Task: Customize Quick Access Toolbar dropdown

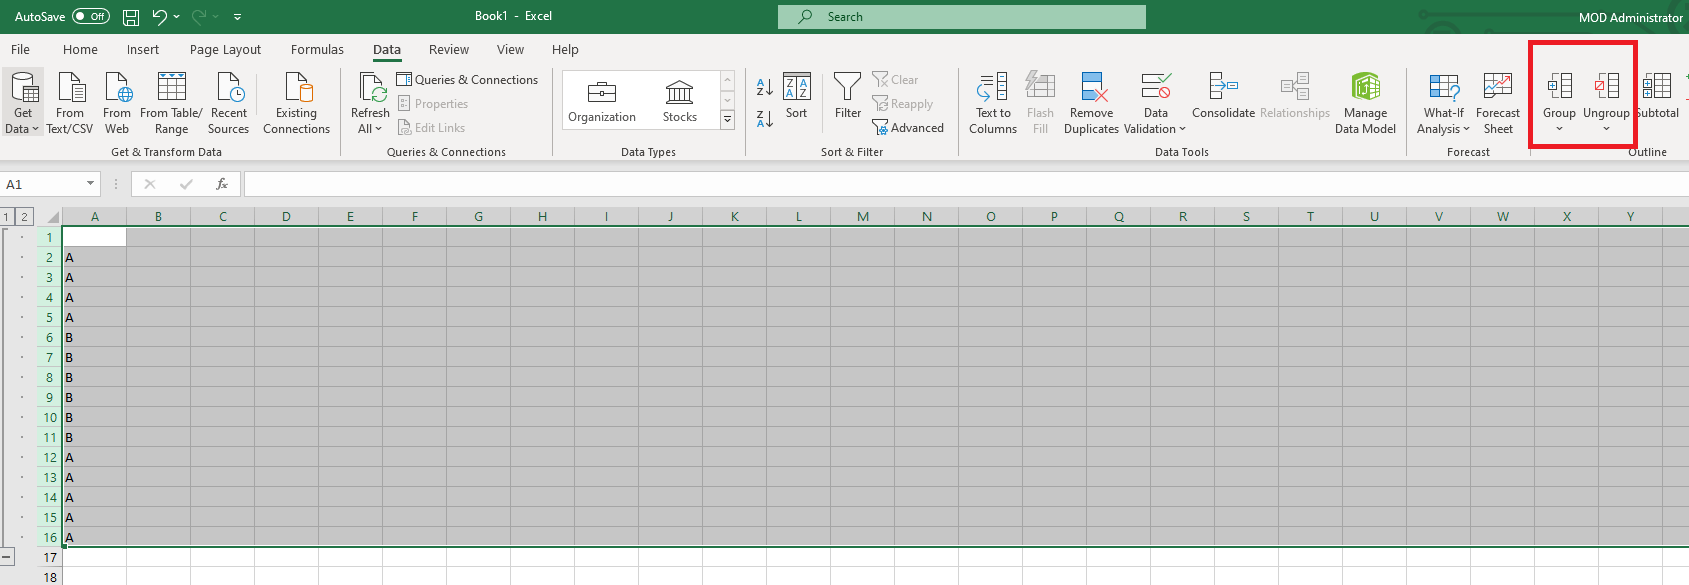Action: tap(237, 17)
